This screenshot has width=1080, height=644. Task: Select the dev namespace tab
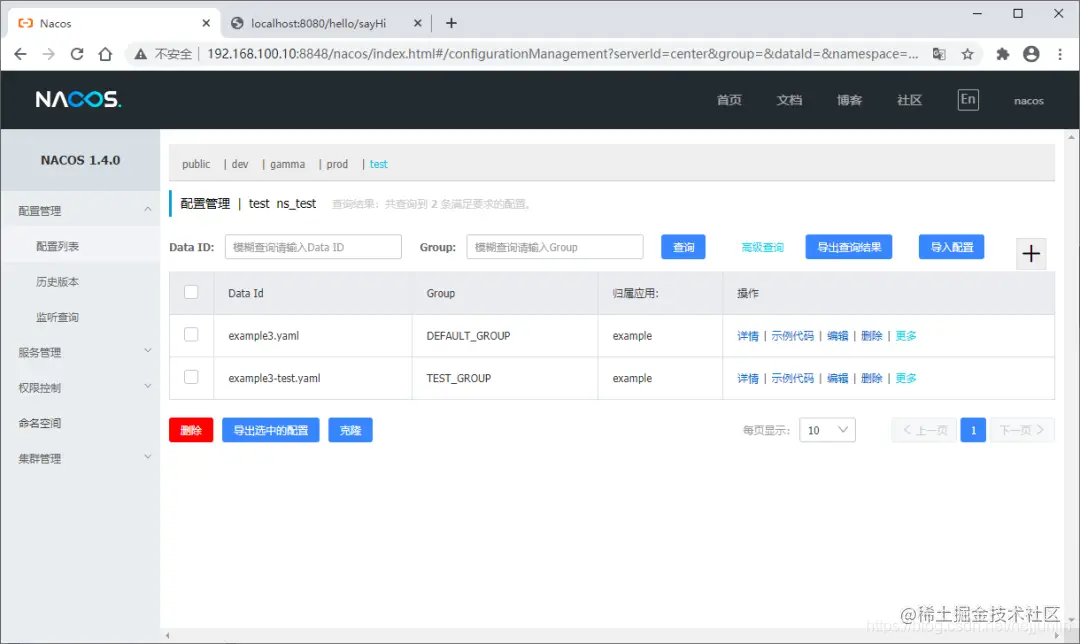click(240, 164)
